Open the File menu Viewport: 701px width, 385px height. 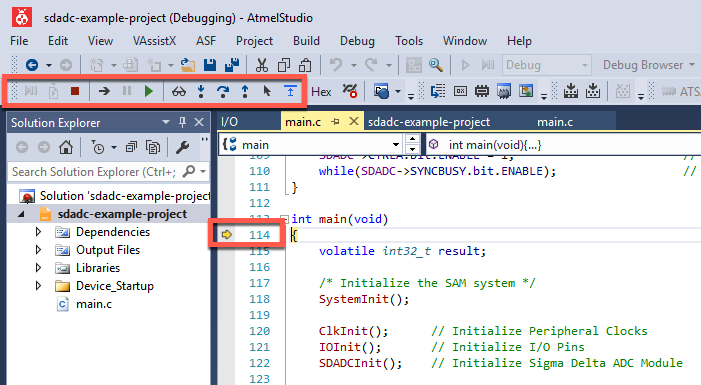pos(19,41)
